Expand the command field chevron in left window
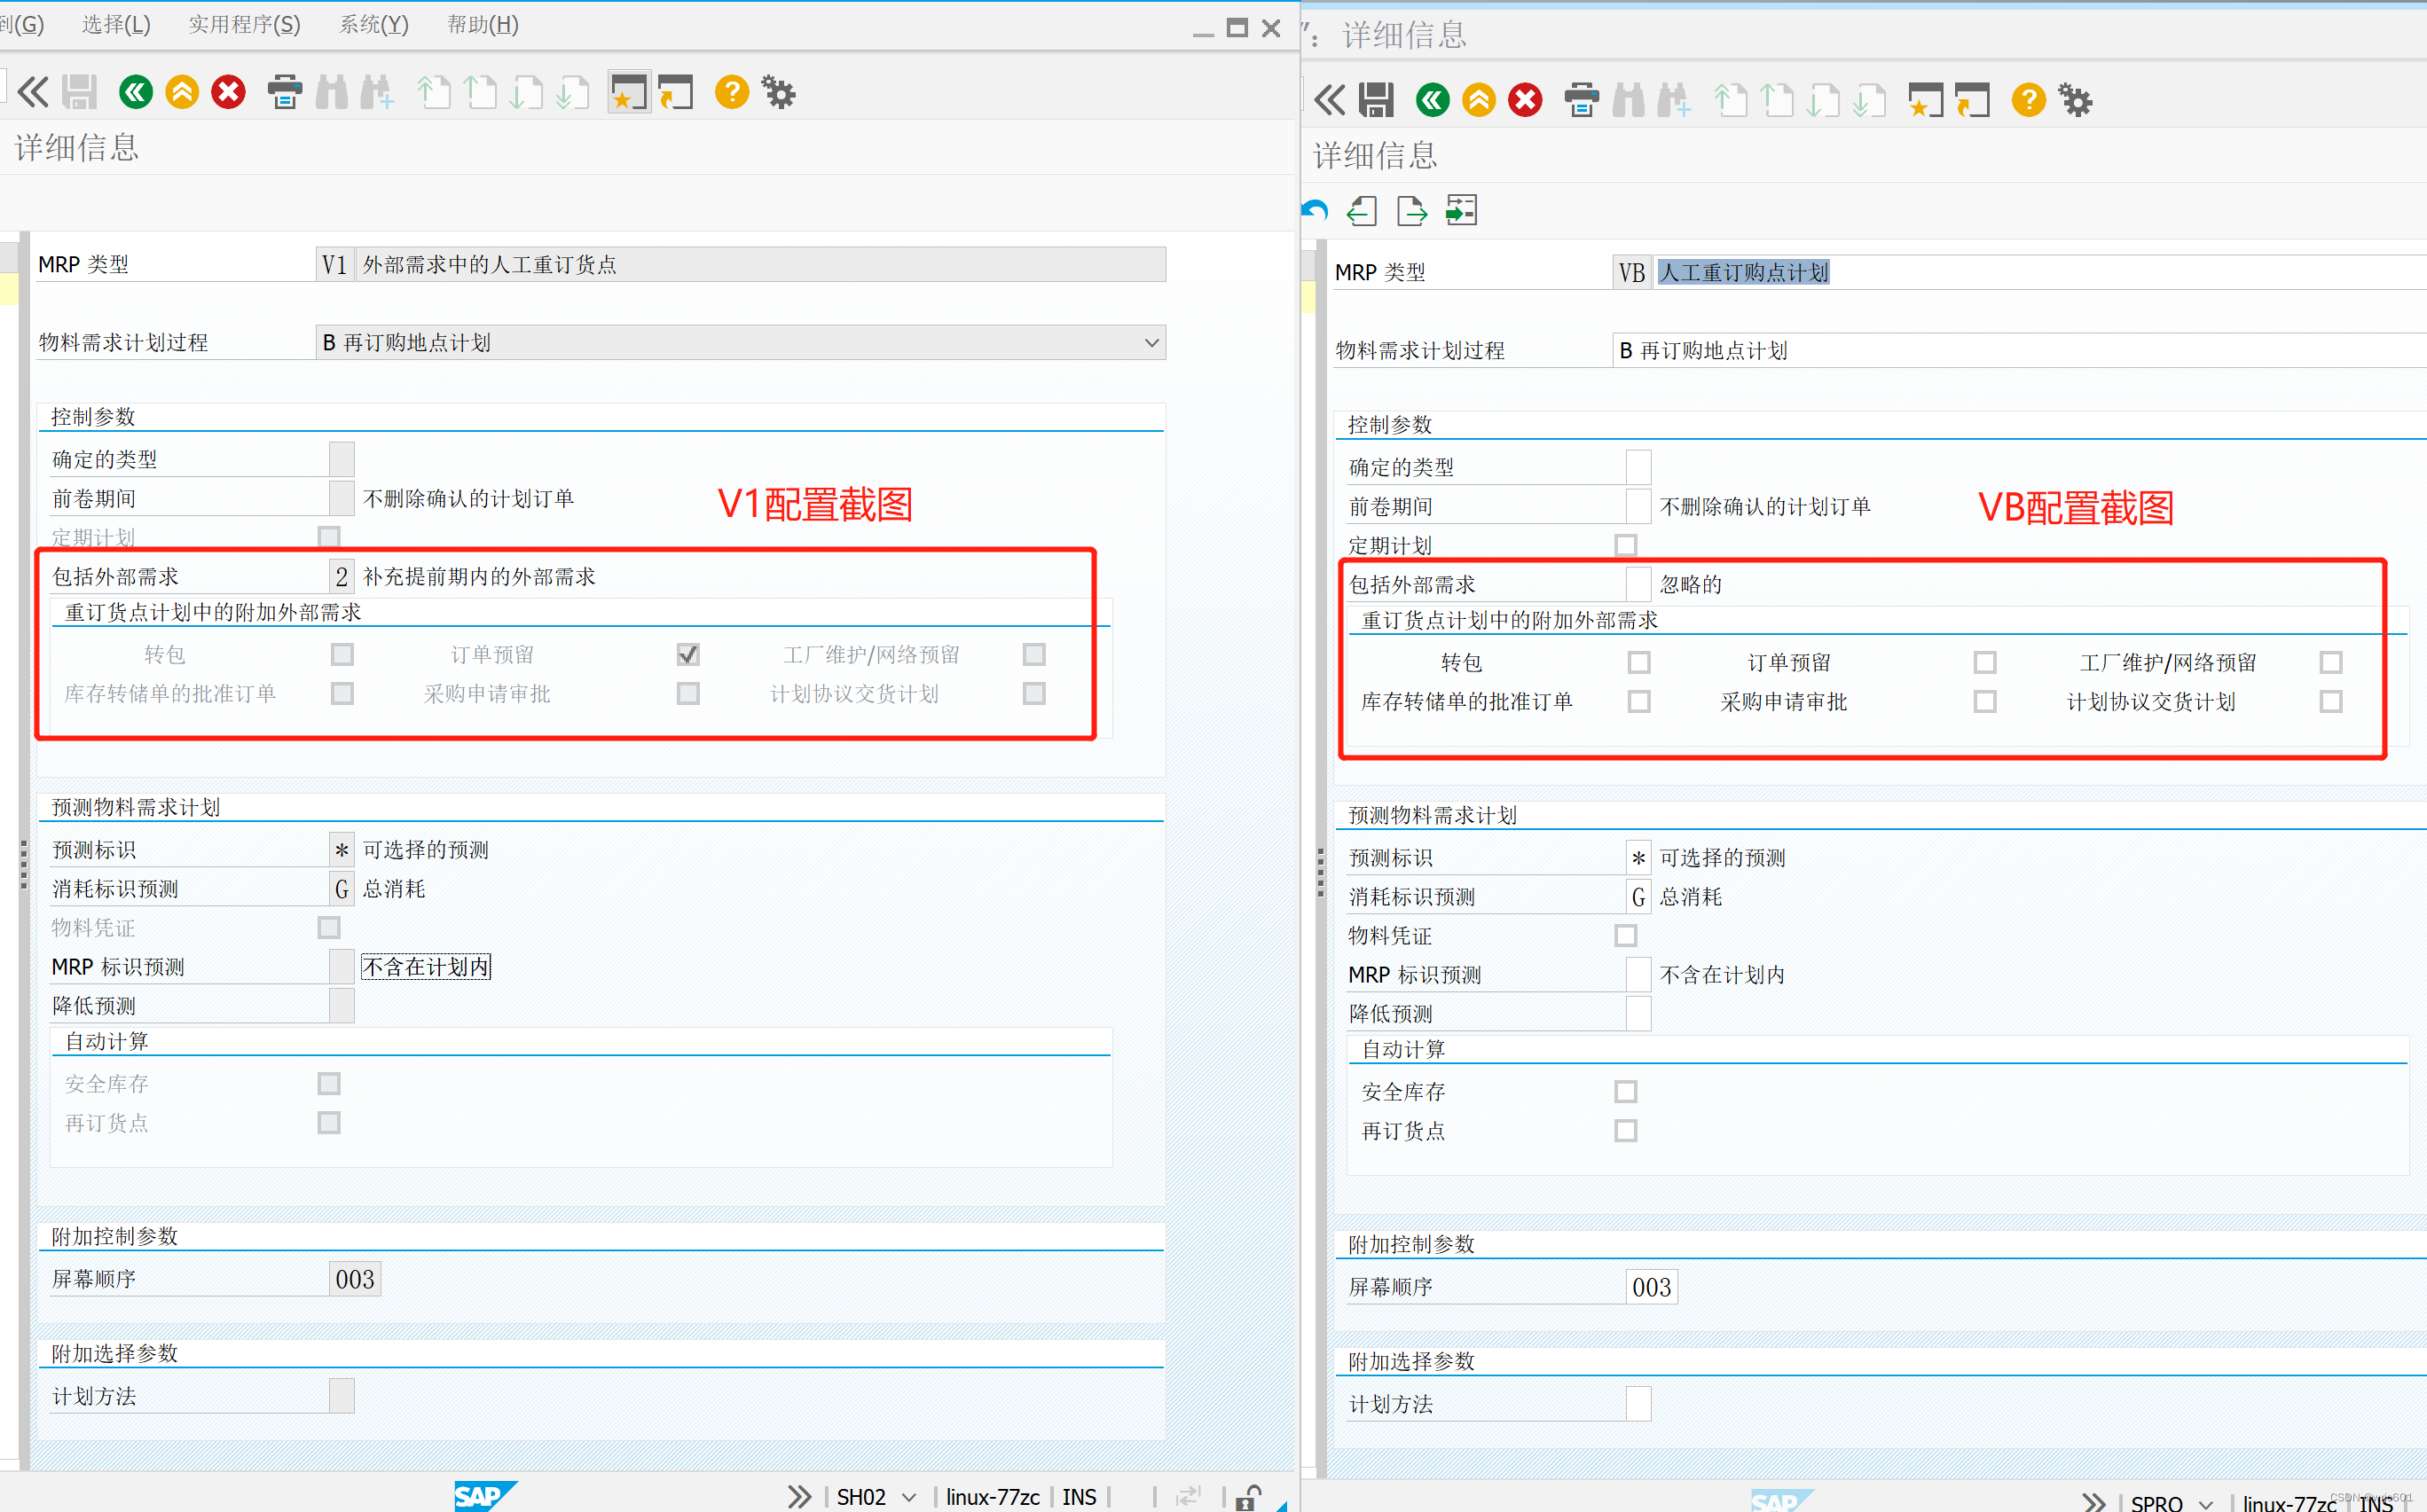This screenshot has height=1512, width=2427. click(33, 93)
